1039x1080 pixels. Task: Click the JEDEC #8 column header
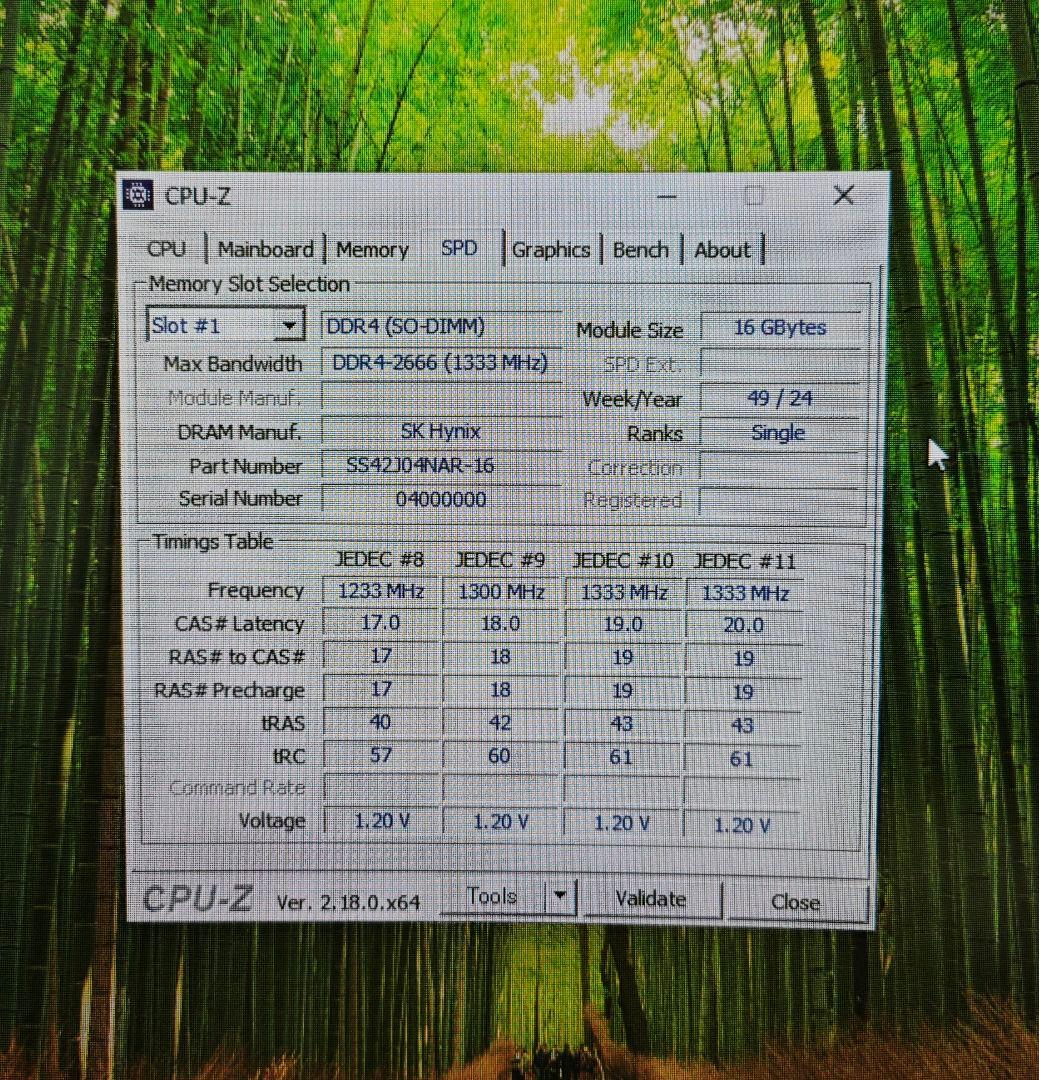point(379,559)
